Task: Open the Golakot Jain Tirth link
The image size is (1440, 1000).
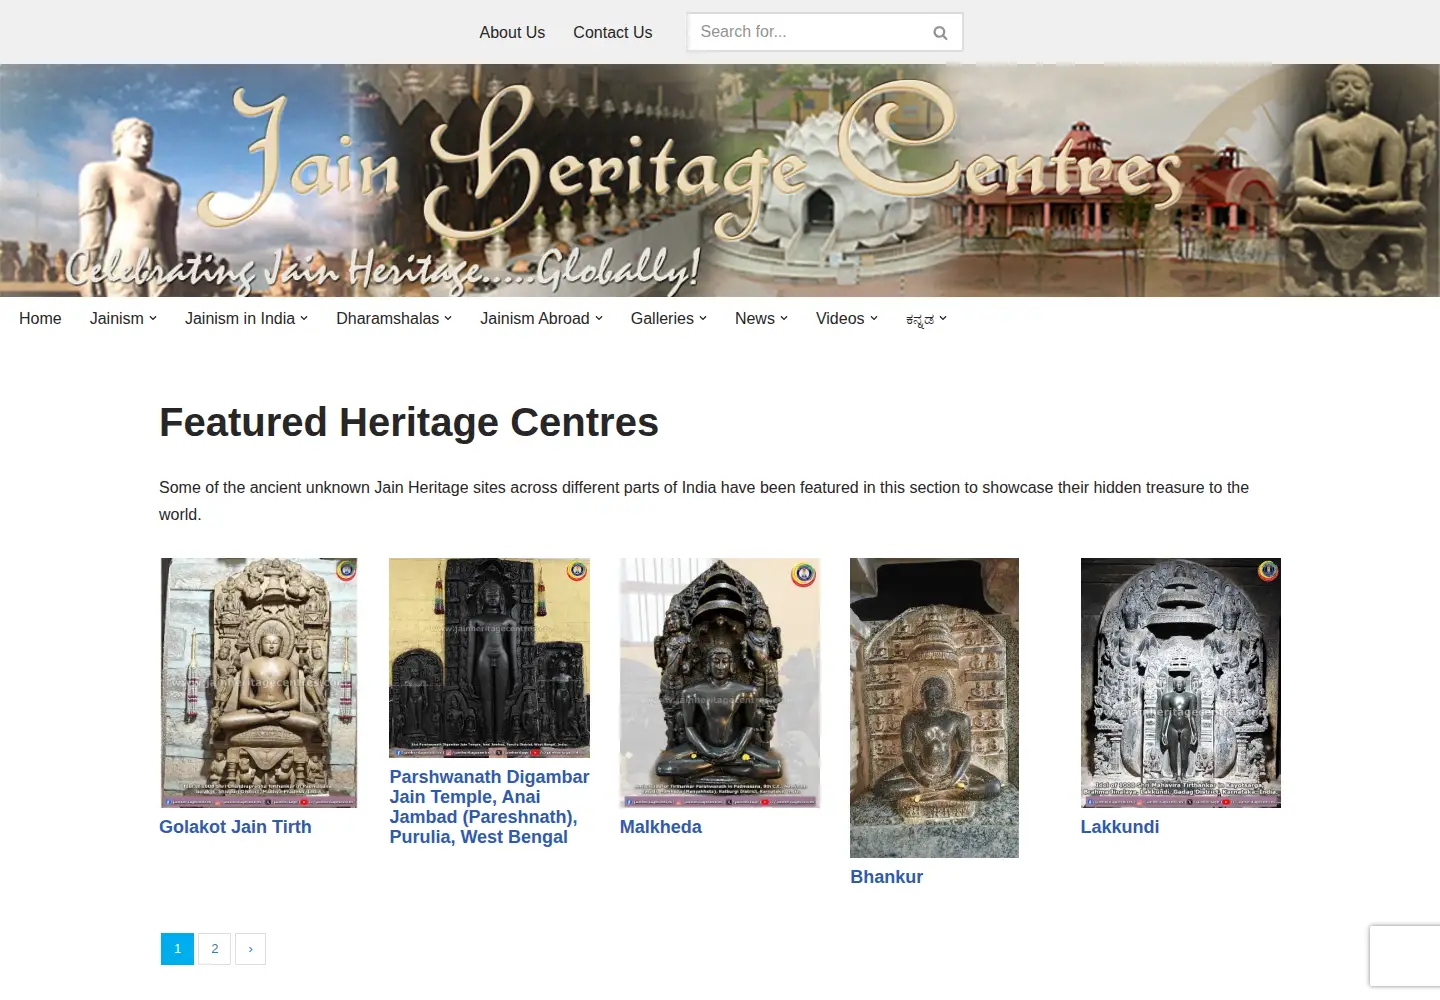Action: click(x=235, y=827)
